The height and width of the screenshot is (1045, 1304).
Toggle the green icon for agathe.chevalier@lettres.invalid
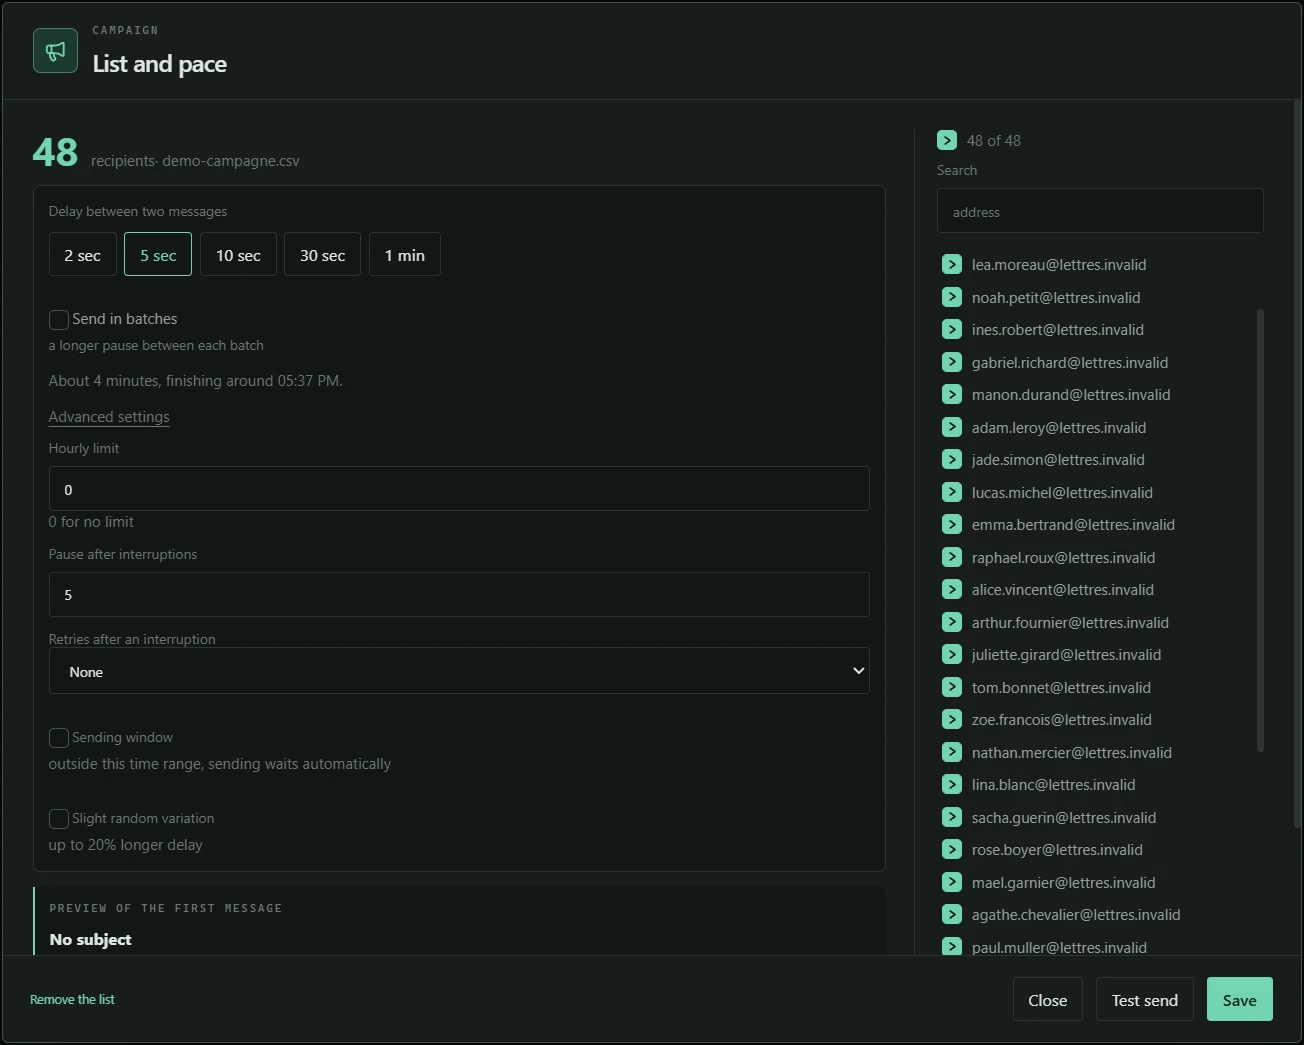pos(952,914)
